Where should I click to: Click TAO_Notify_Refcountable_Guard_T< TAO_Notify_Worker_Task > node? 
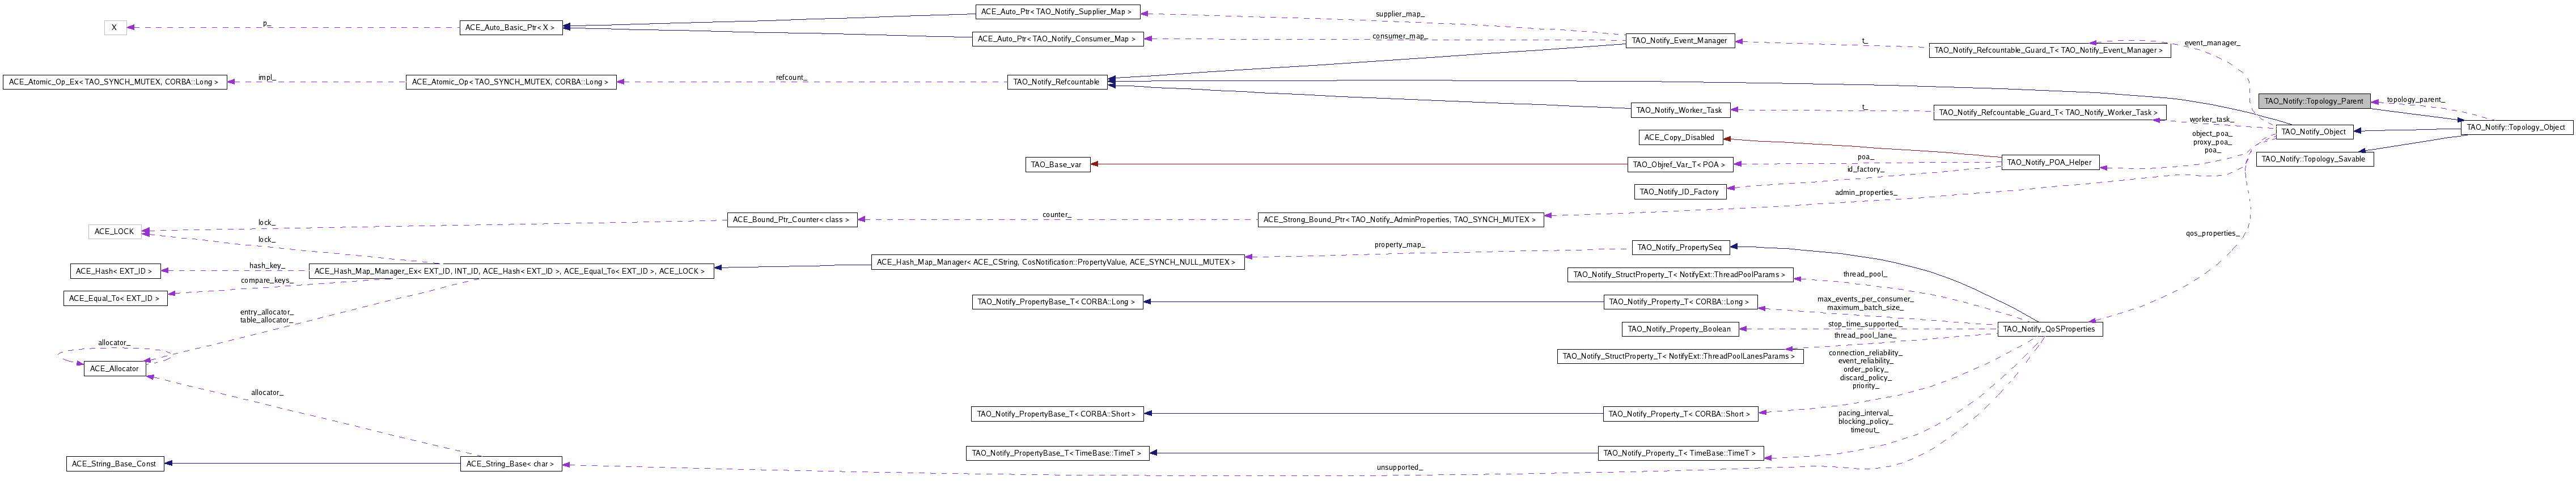pyautogui.click(x=2049, y=113)
